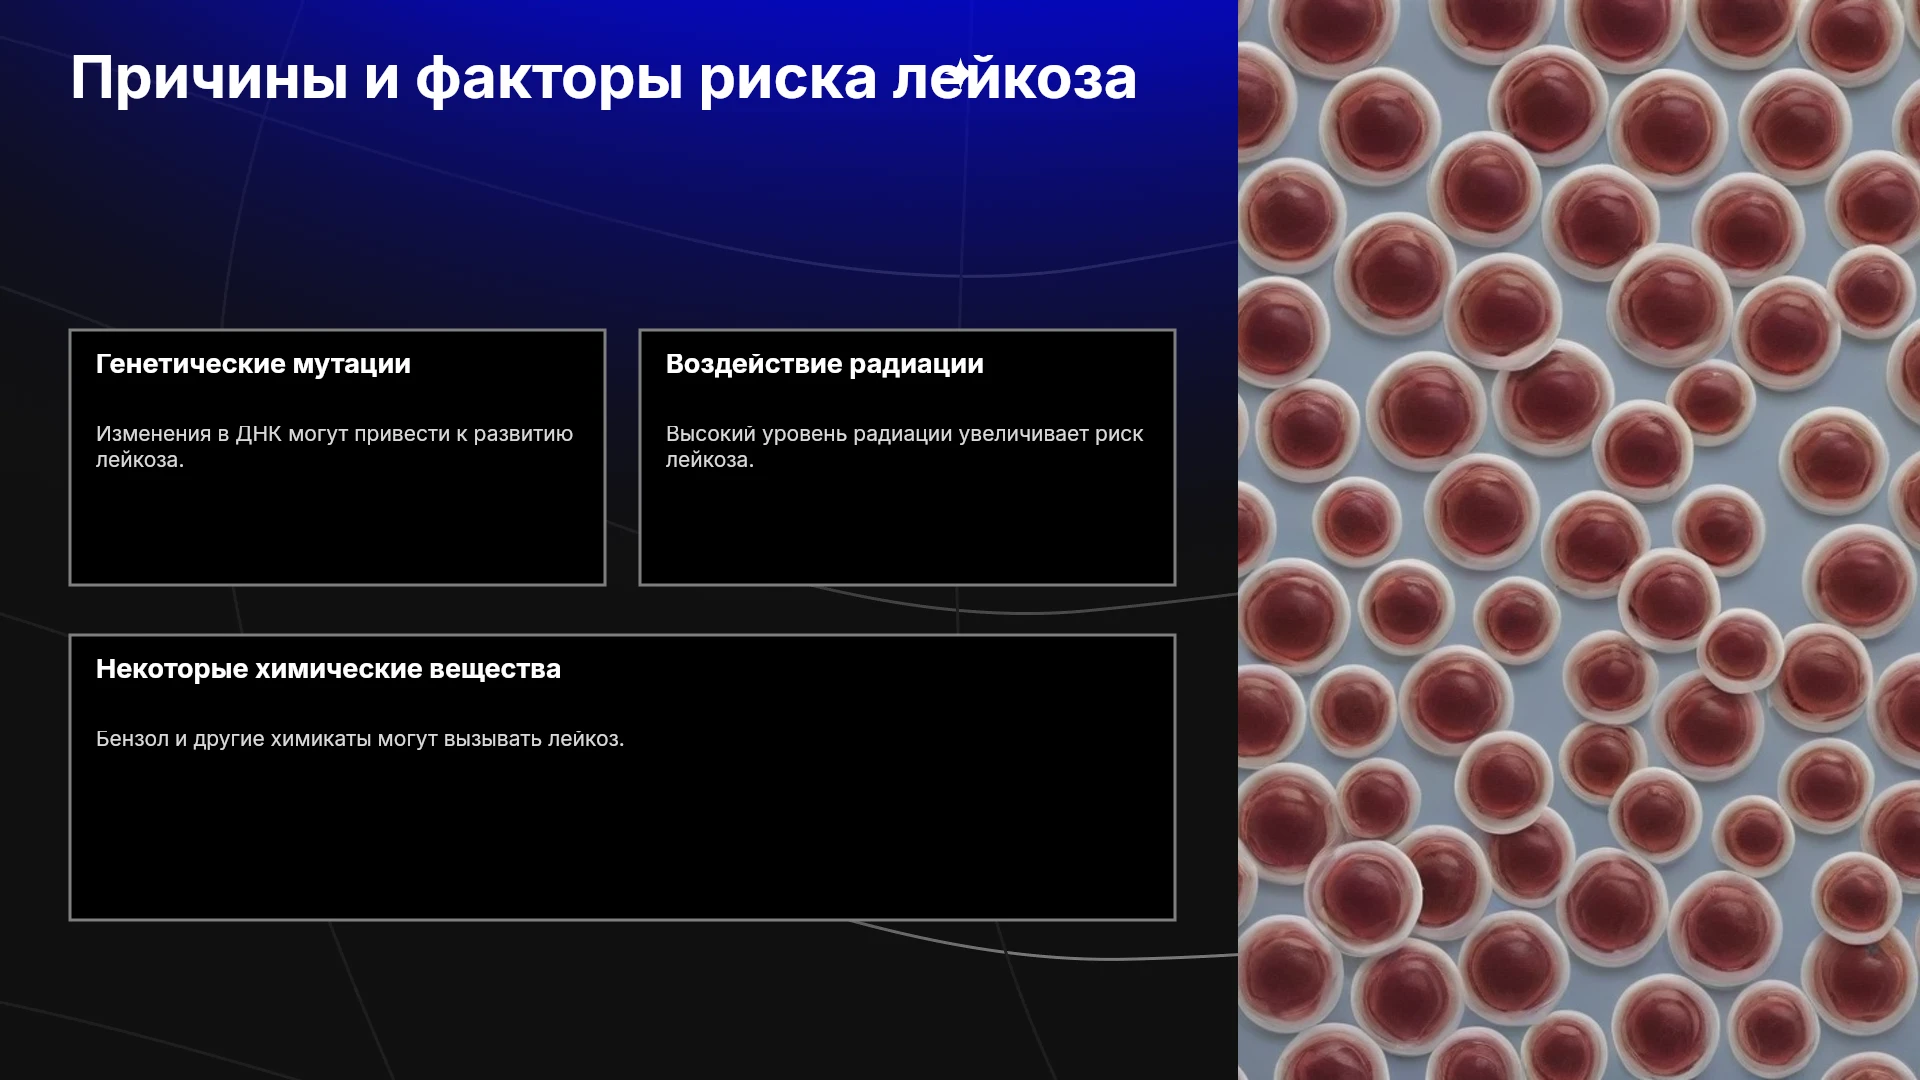The image size is (1920, 1080).
Task: Click the word ДНК in first card
Action: 258,434
